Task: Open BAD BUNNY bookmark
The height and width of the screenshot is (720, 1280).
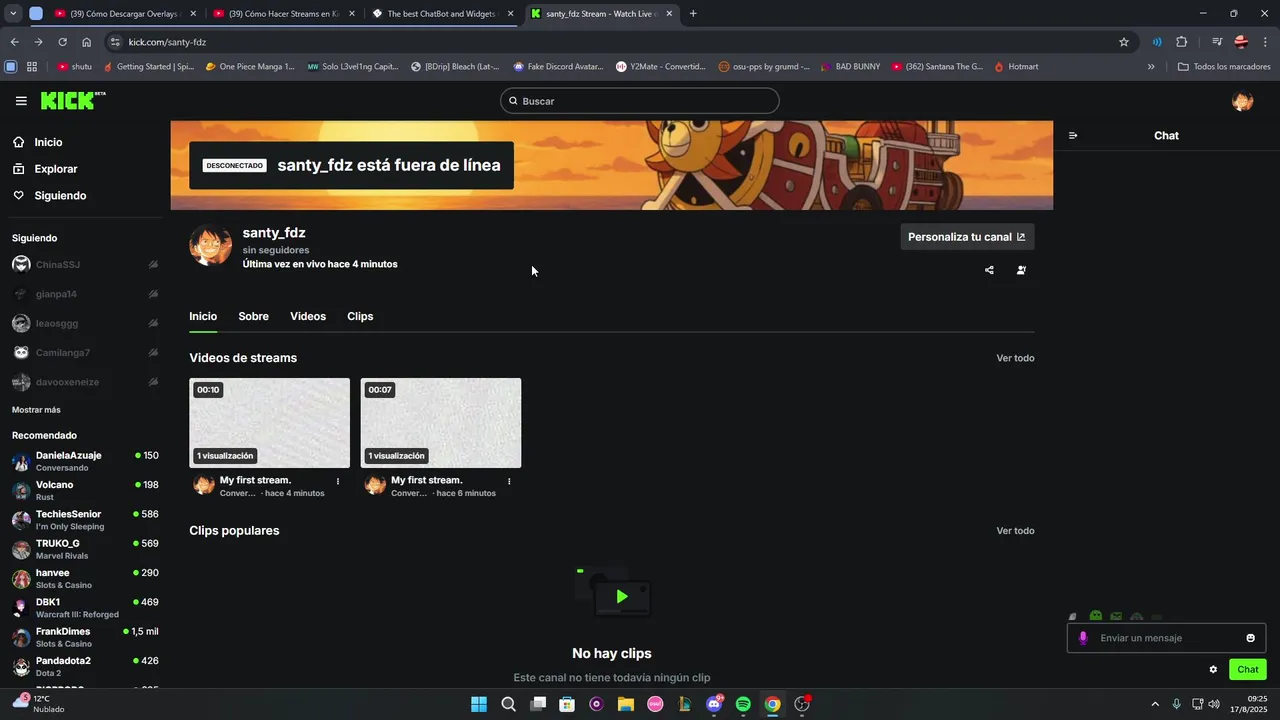Action: 849,67
